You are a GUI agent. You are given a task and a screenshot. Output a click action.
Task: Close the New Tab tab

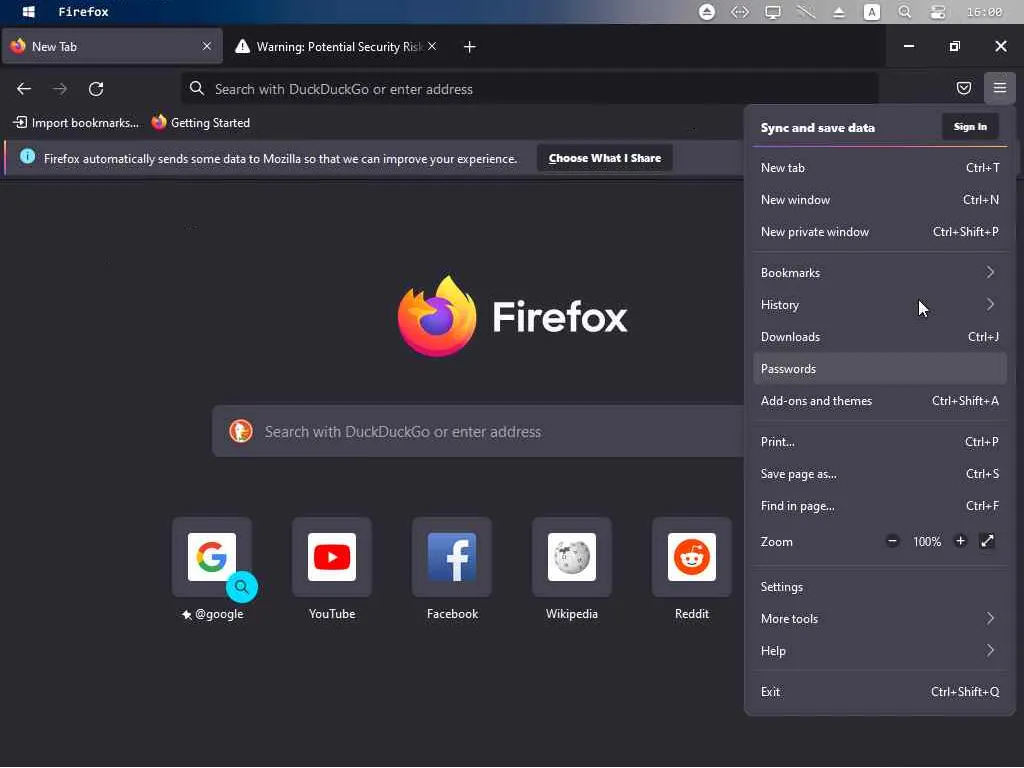coord(206,46)
